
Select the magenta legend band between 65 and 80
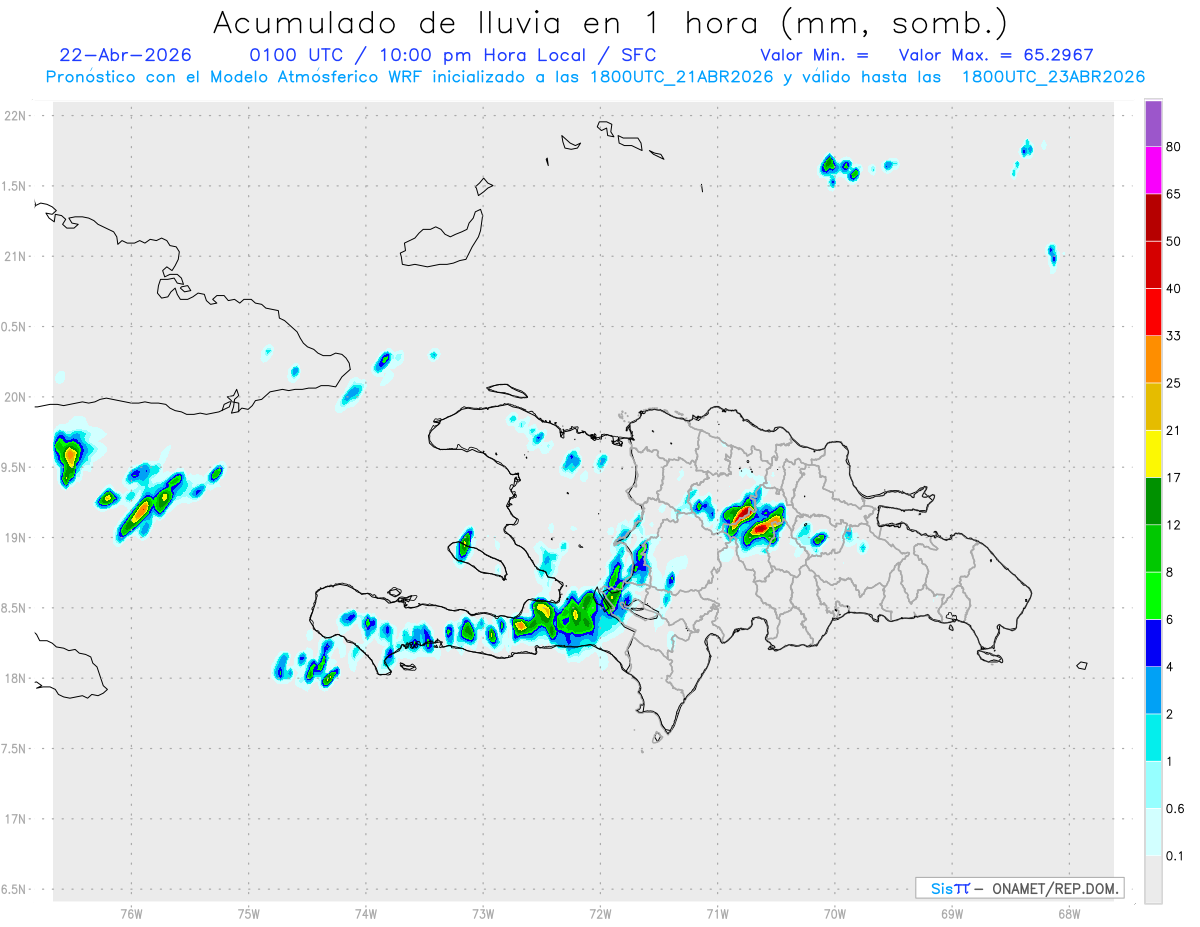[x=1153, y=170]
